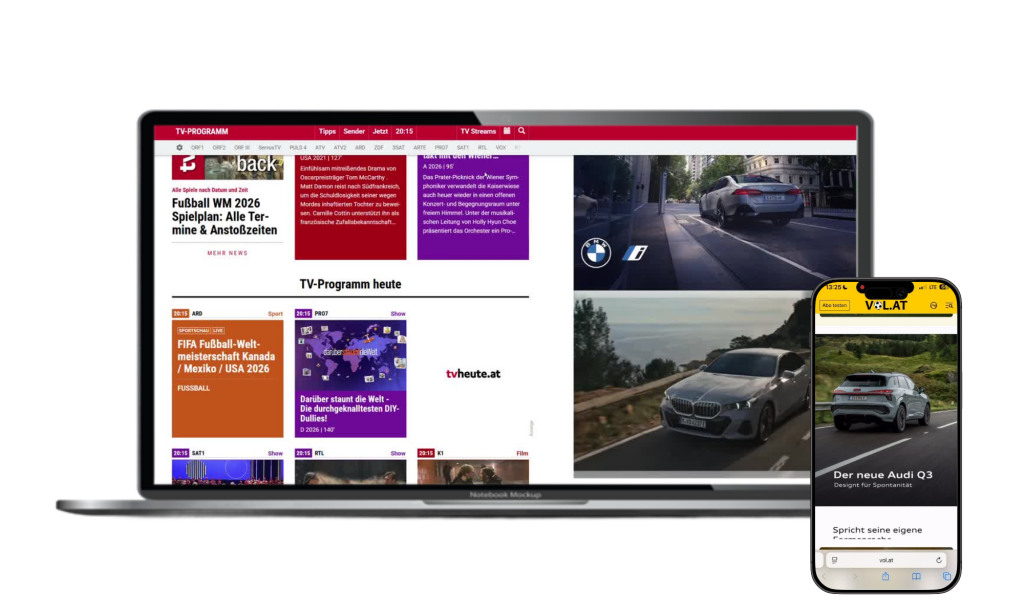Viewport: 1024px width, 614px height.
Task: Open the Tipps menu item
Action: 327,131
